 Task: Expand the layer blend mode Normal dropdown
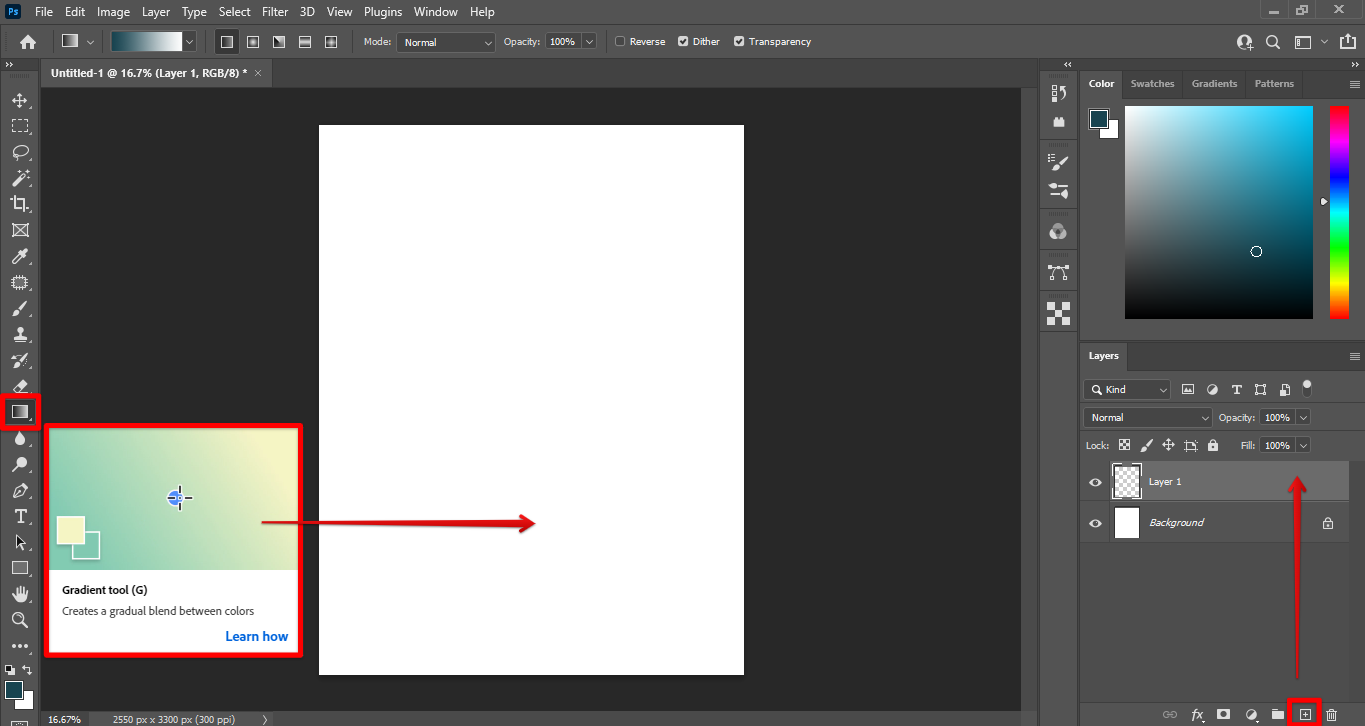1147,418
